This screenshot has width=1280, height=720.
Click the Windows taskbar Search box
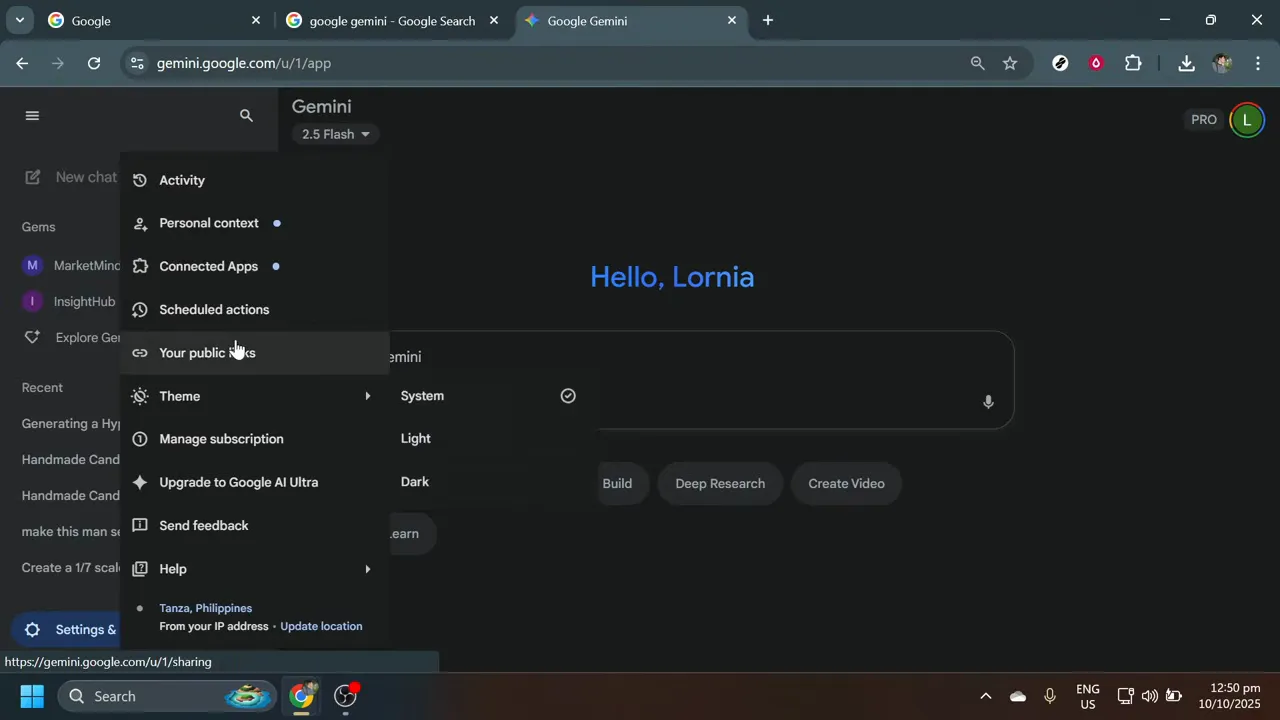pyautogui.click(x=167, y=696)
